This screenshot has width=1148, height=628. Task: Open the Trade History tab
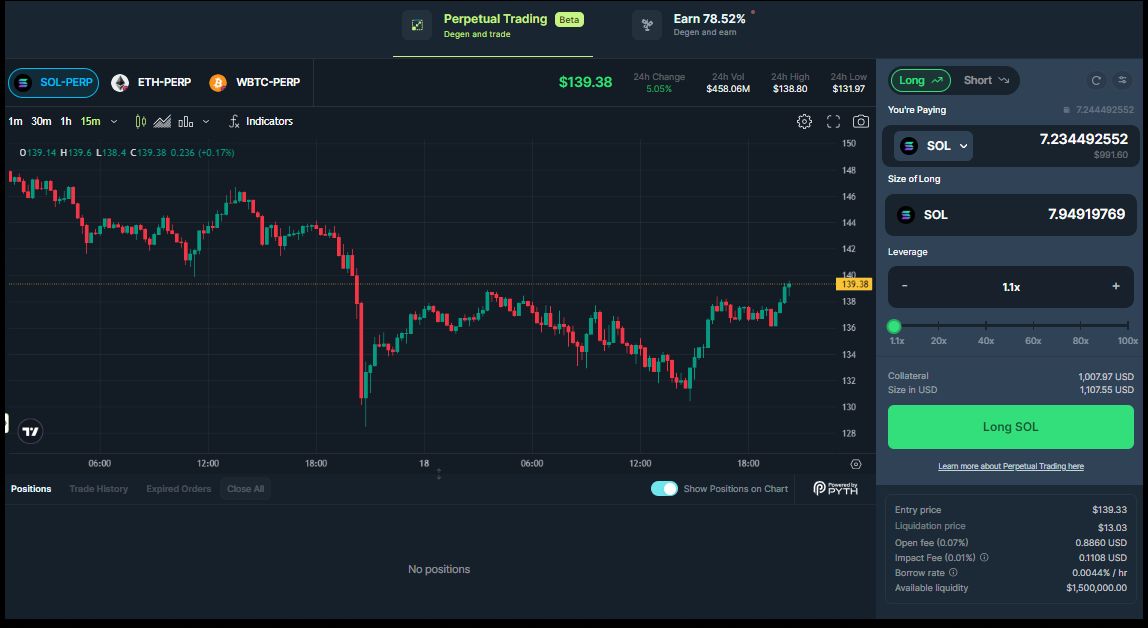(98, 489)
